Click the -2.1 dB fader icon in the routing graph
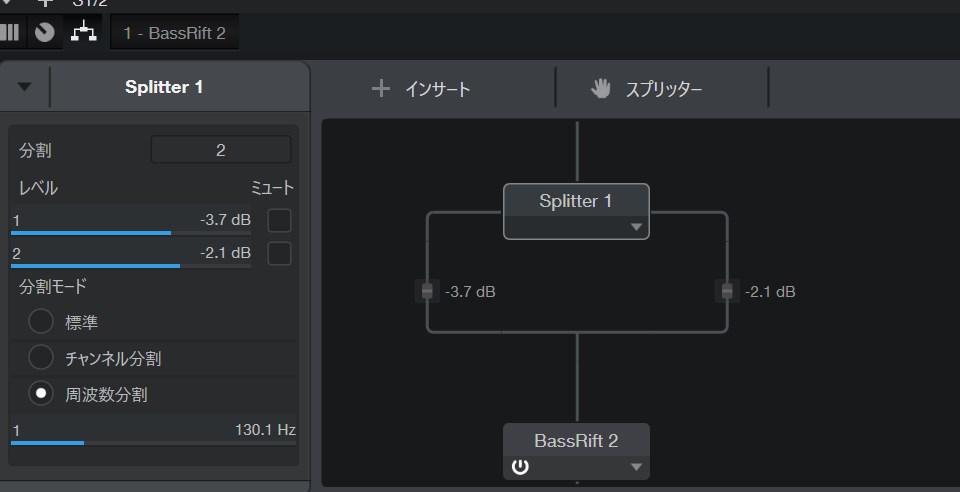This screenshot has height=492, width=960. point(727,291)
